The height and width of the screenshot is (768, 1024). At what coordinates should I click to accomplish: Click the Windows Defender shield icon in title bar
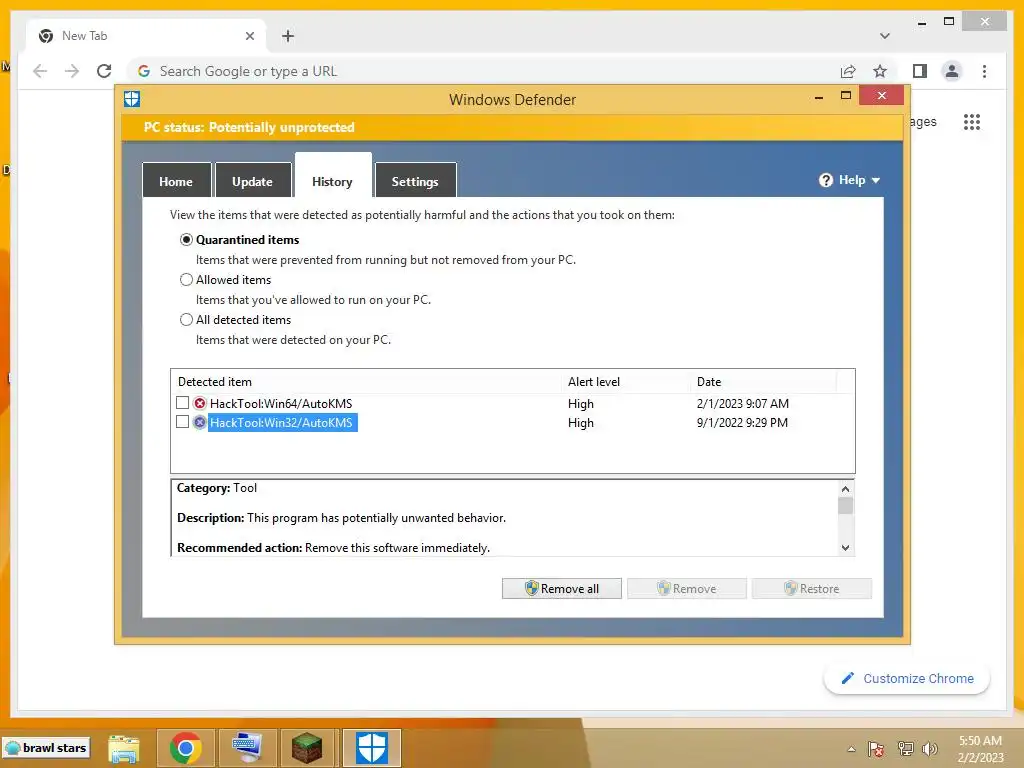(x=132, y=99)
